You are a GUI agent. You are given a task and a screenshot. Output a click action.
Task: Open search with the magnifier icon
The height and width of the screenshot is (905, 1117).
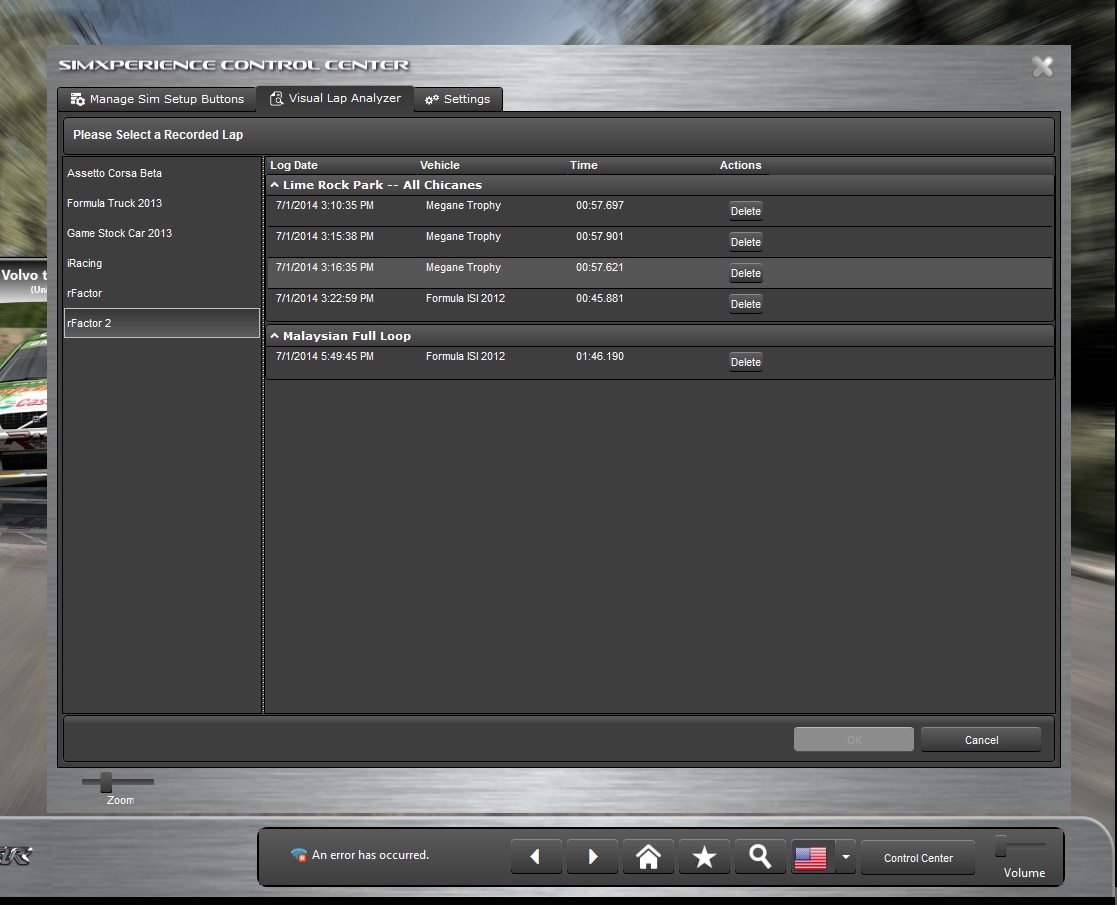tap(760, 857)
